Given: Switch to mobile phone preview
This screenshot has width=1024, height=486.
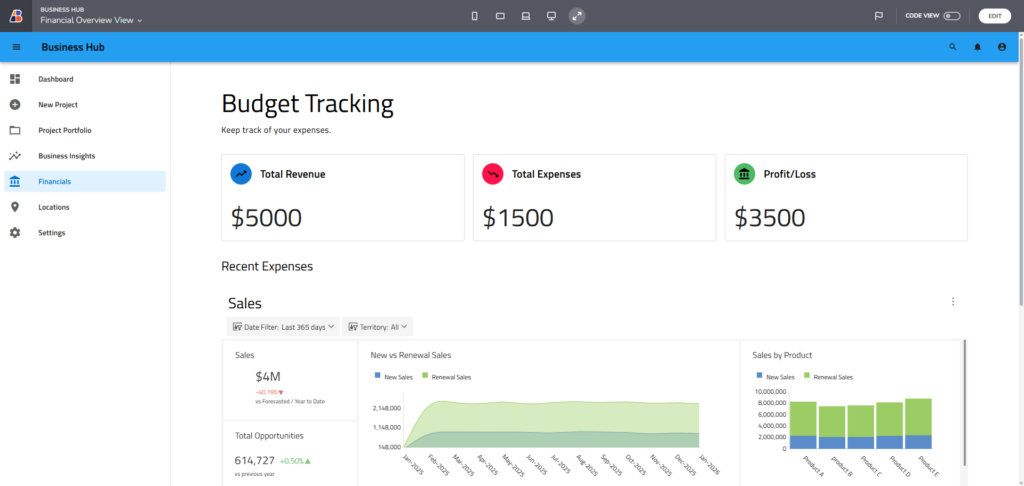Looking at the screenshot, I should 474,16.
